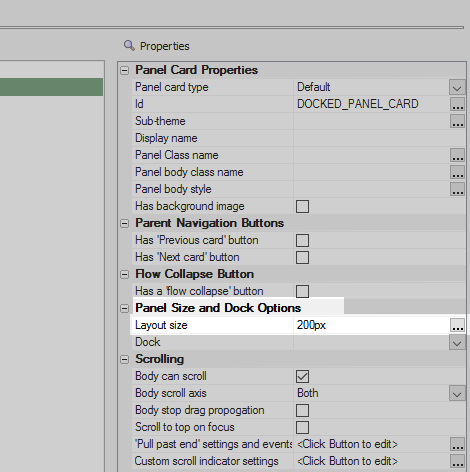The height and width of the screenshot is (472, 470).
Task: Select the green highlighted item in left list
Action: coord(51,87)
